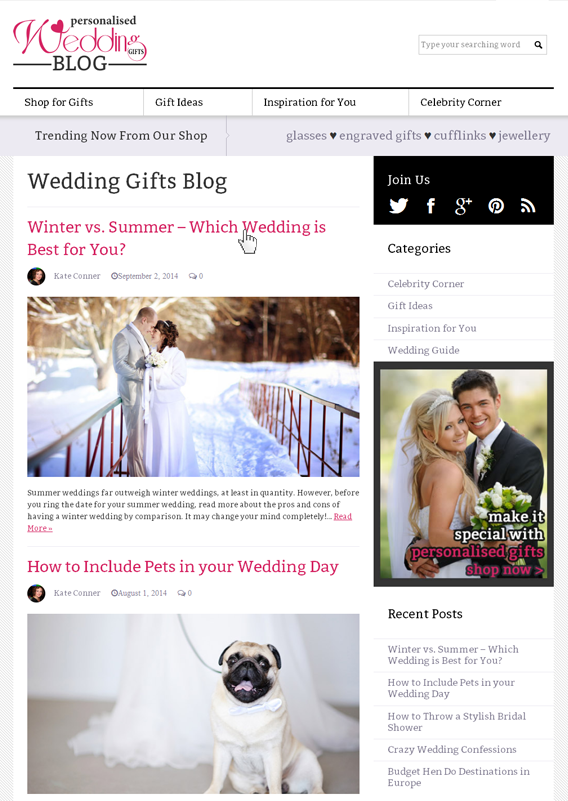The width and height of the screenshot is (568, 801).
Task: Open the Gift Ideas menu item
Action: click(x=179, y=102)
